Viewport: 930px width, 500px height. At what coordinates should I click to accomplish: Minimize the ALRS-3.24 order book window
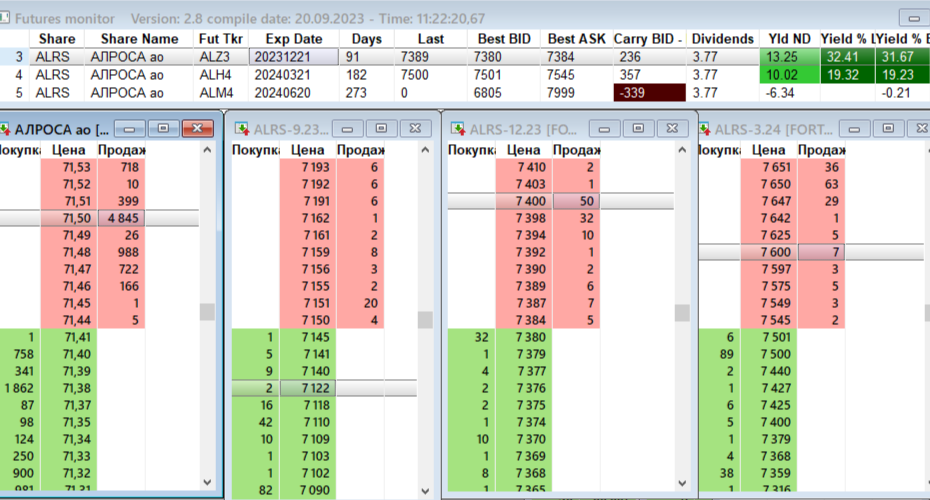854,128
